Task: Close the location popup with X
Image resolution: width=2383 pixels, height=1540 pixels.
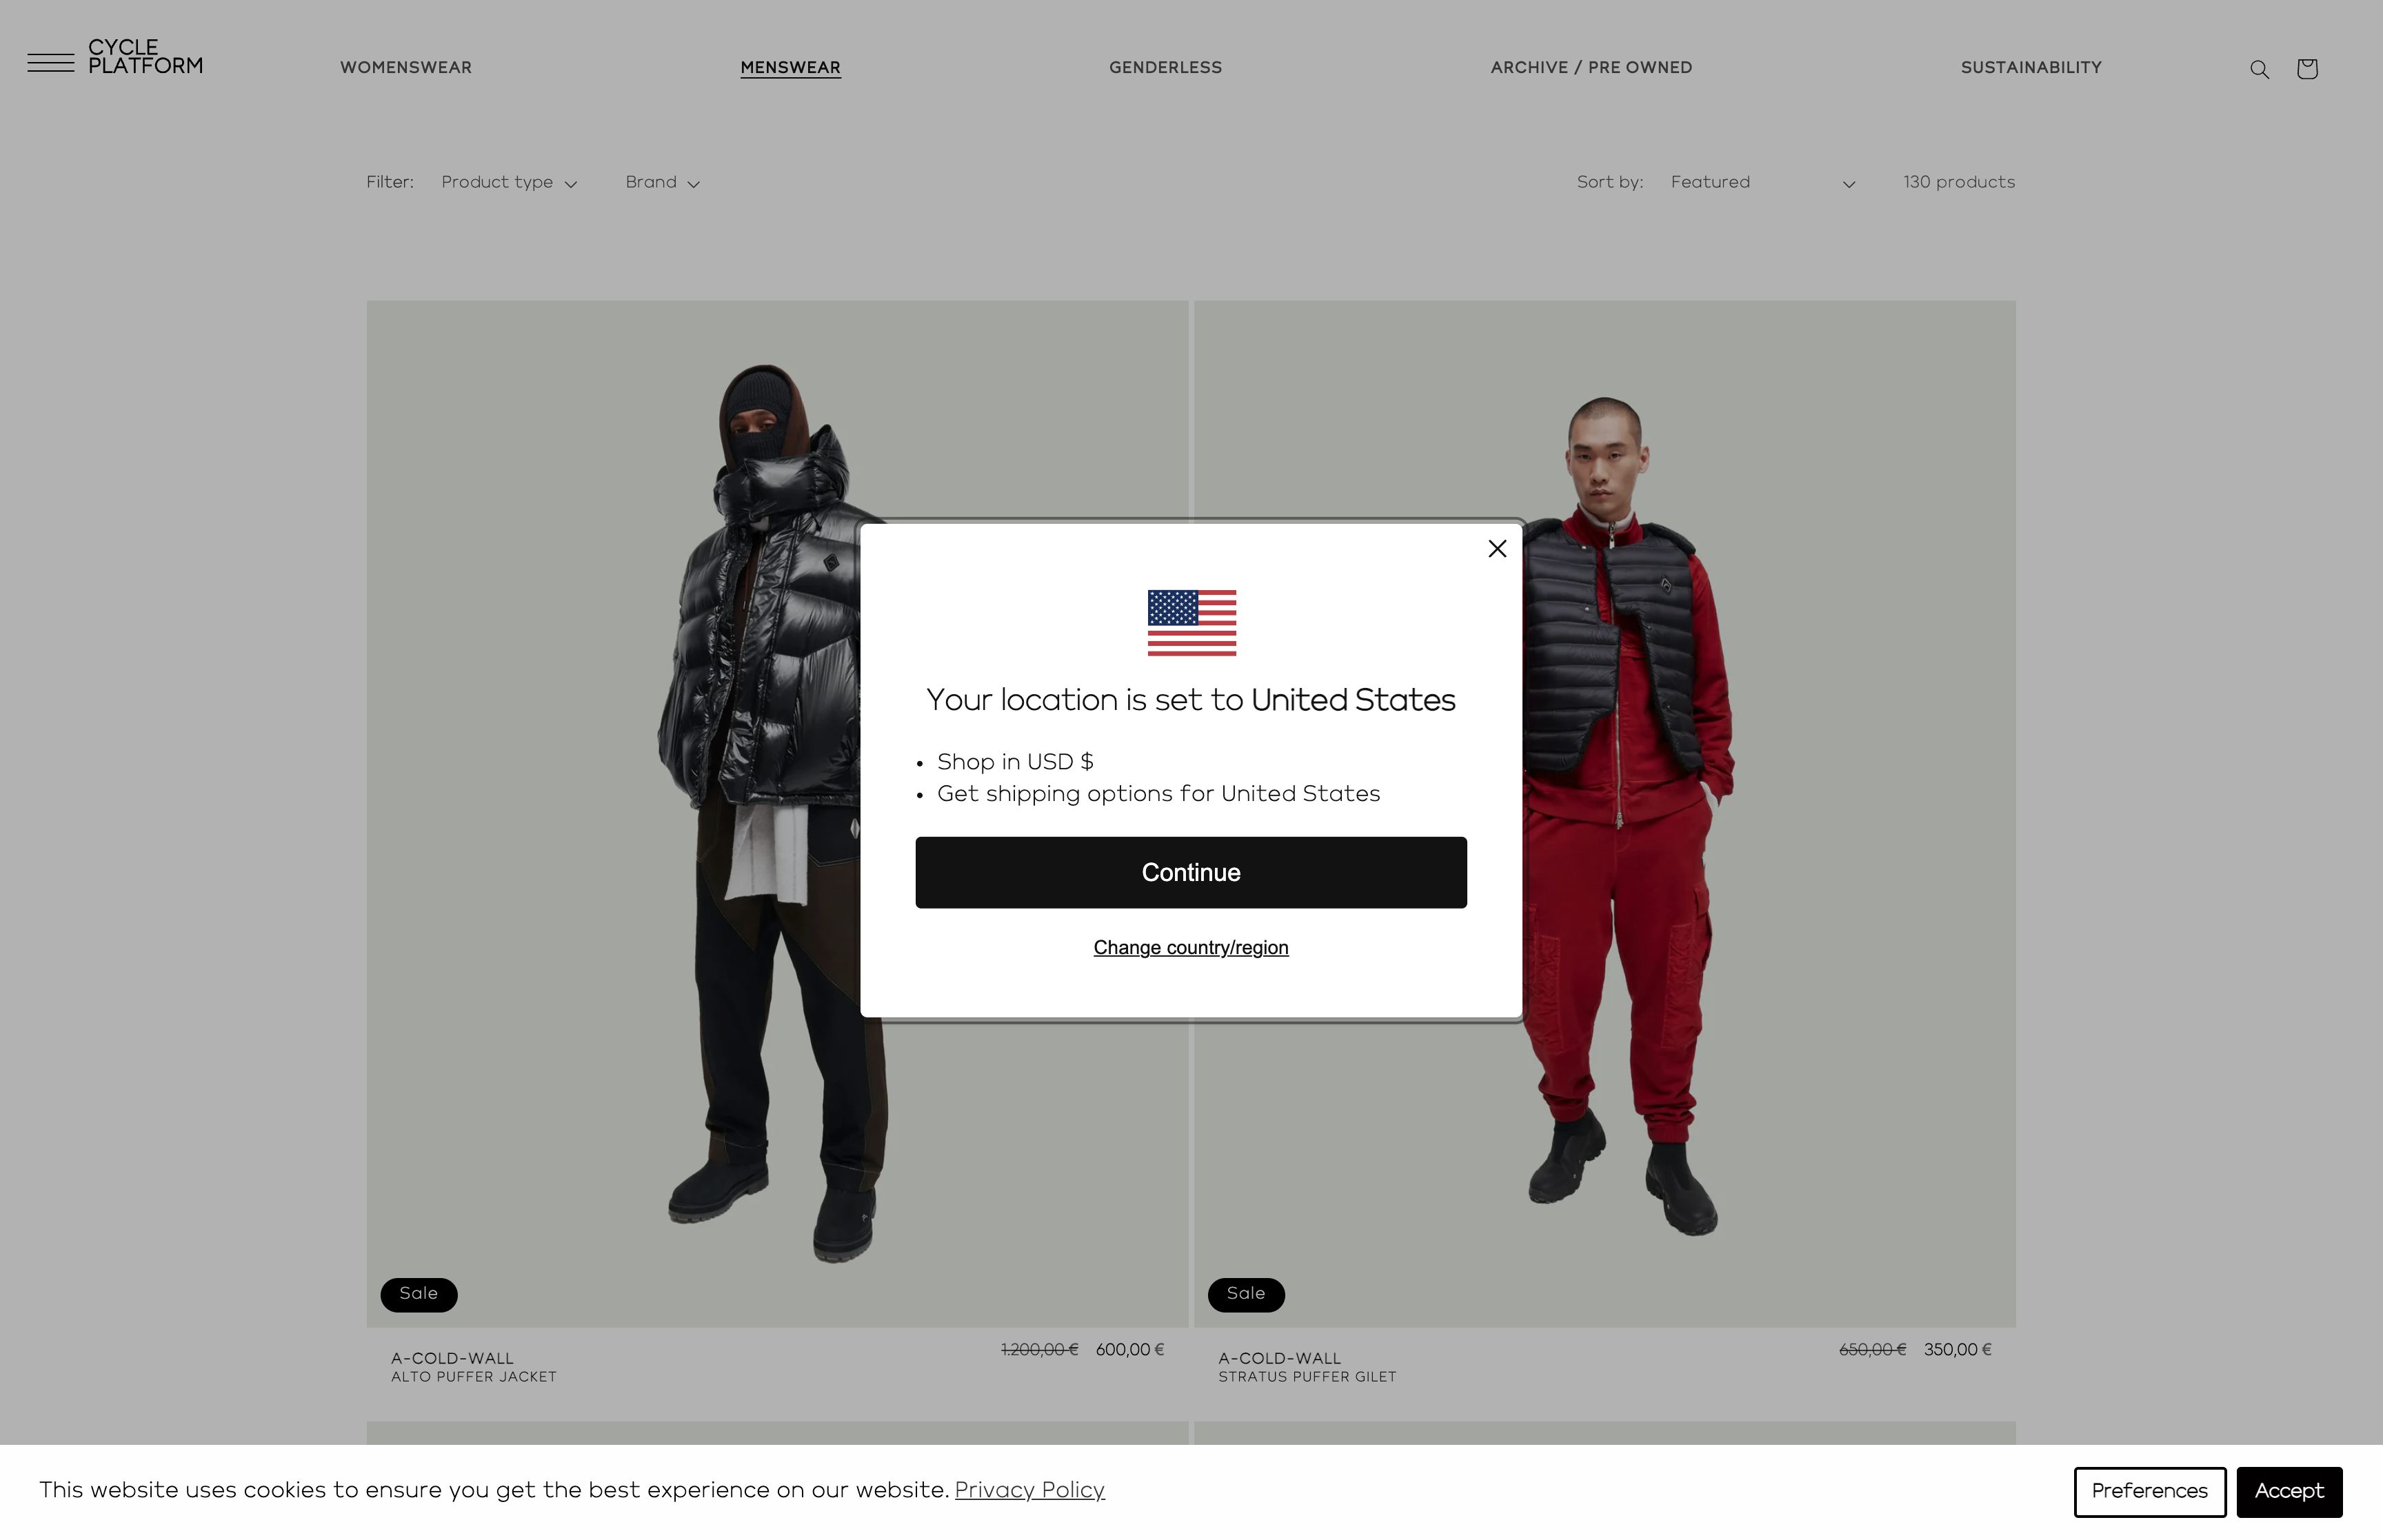Action: pos(1497,548)
